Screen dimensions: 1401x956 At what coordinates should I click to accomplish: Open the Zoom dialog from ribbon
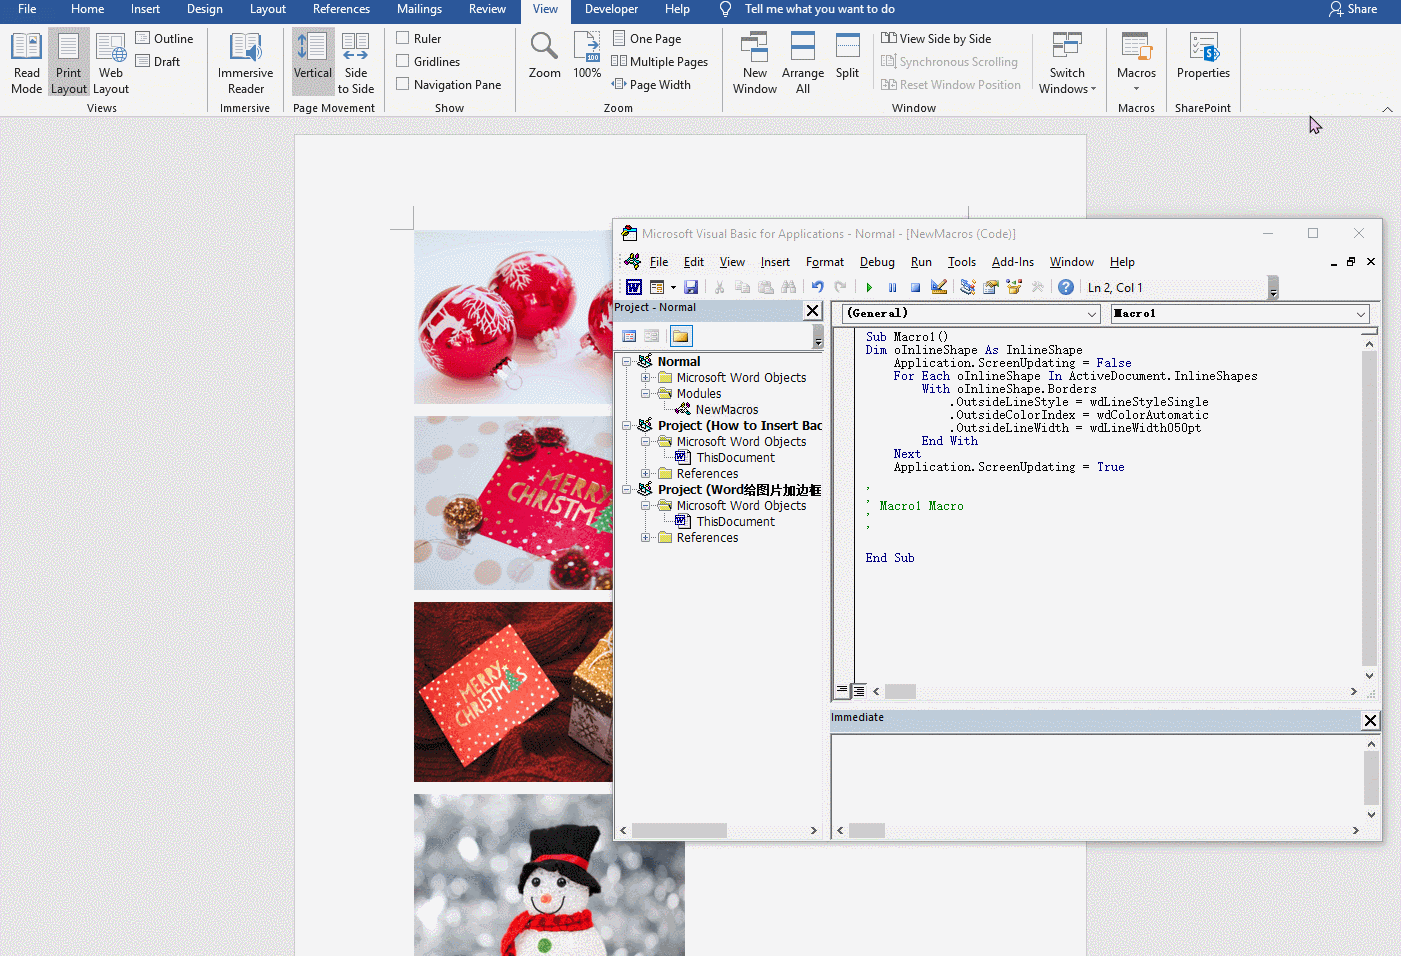click(x=545, y=56)
